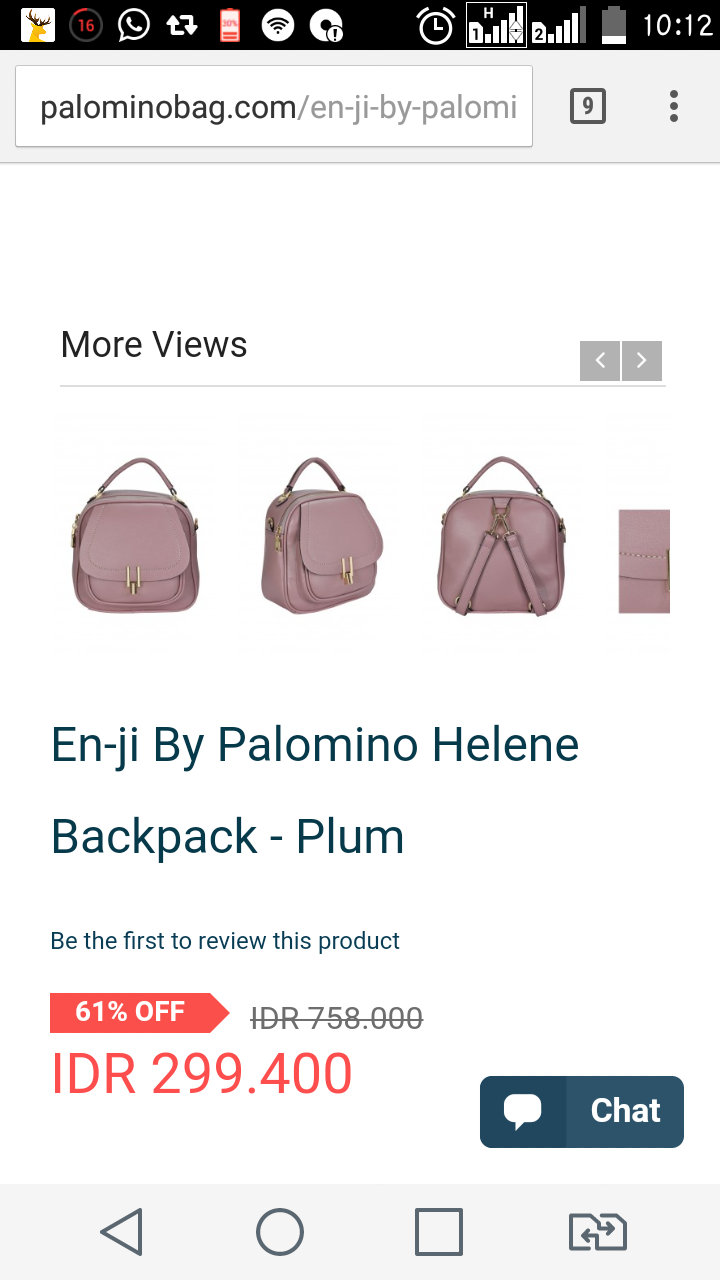Open the browser three-dot overflow menu
Image resolution: width=720 pixels, height=1280 pixels.
pos(674,106)
